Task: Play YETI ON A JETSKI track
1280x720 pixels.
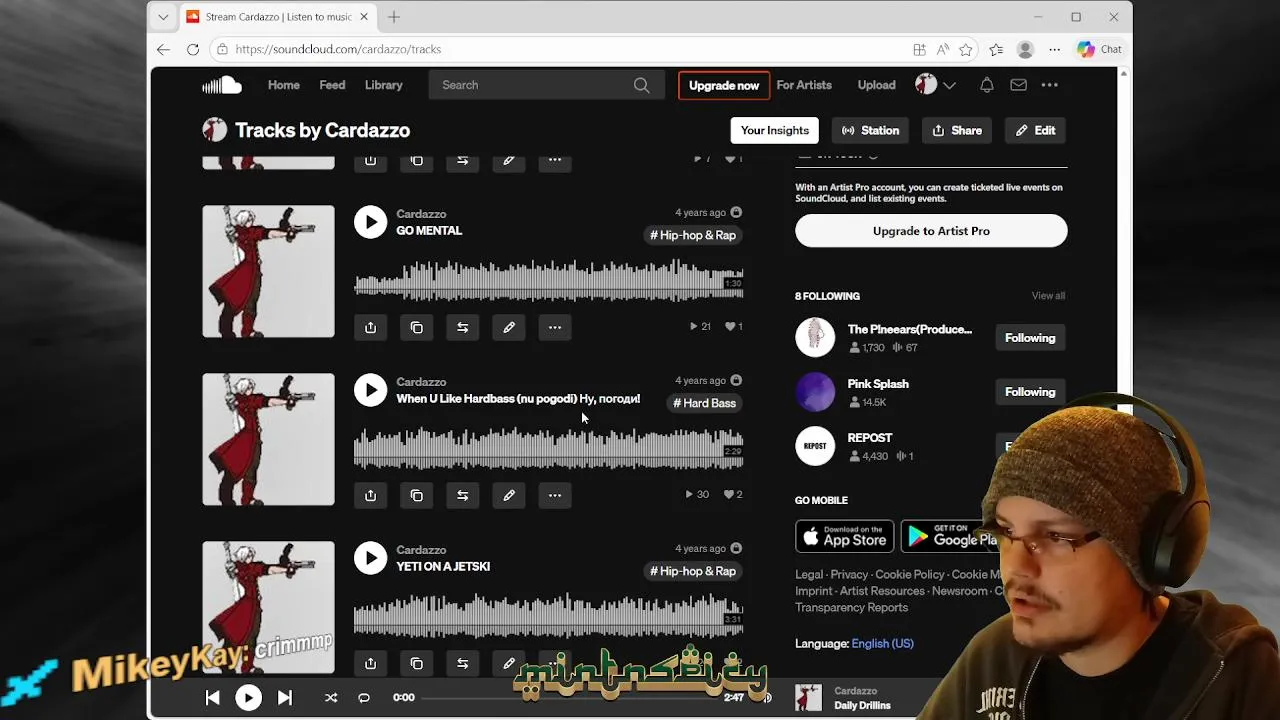Action: 370,558
